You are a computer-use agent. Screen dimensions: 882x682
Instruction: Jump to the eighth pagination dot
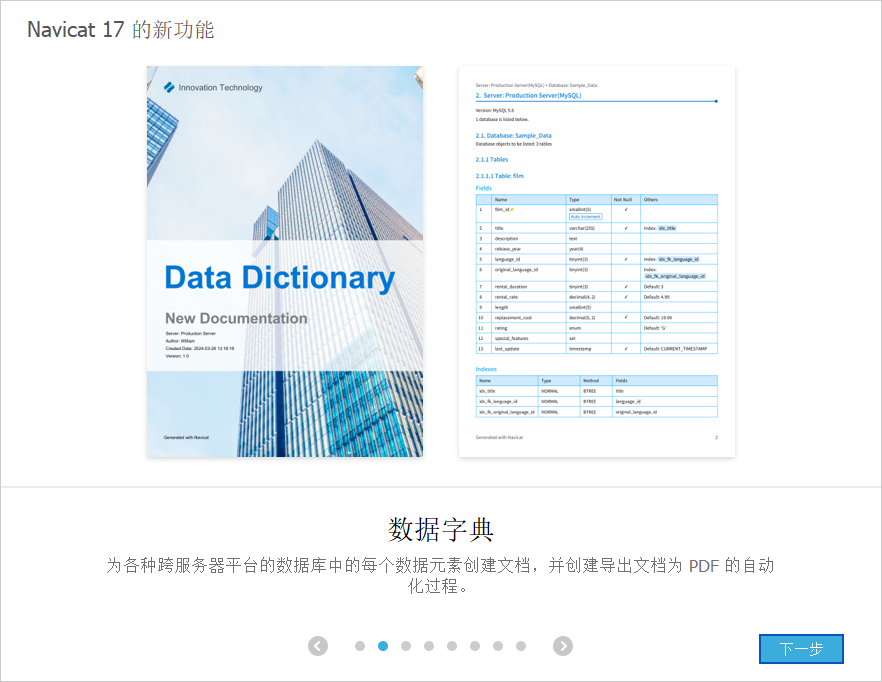pyautogui.click(x=521, y=646)
